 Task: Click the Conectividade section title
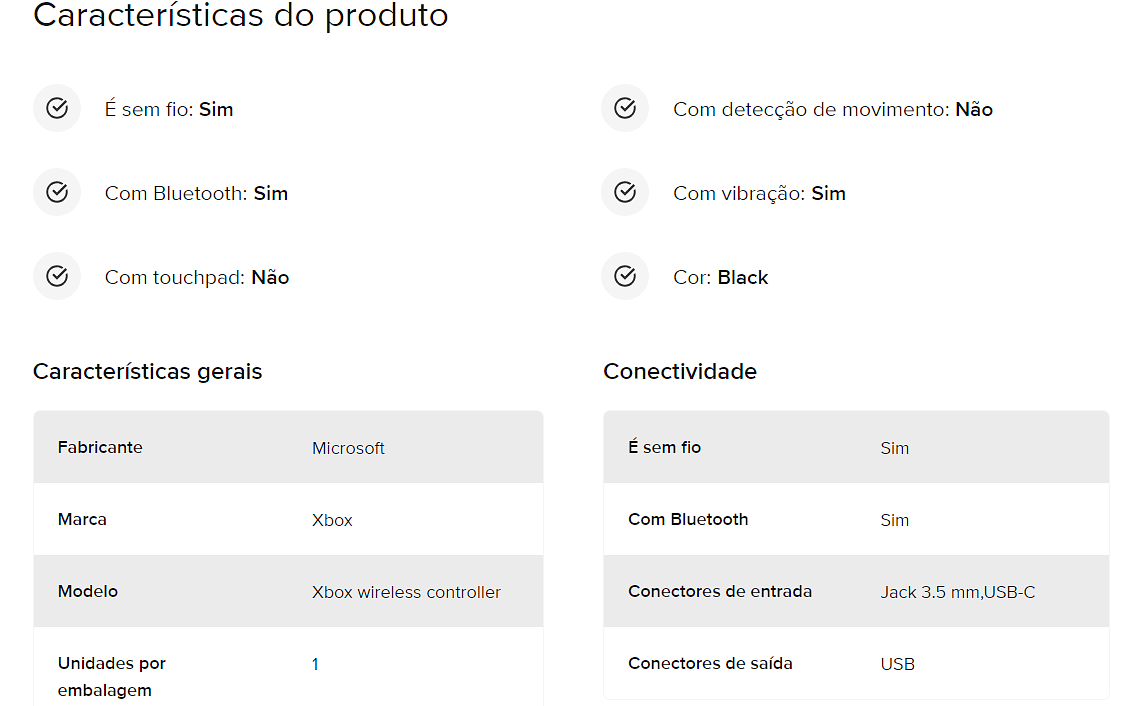[x=680, y=372]
